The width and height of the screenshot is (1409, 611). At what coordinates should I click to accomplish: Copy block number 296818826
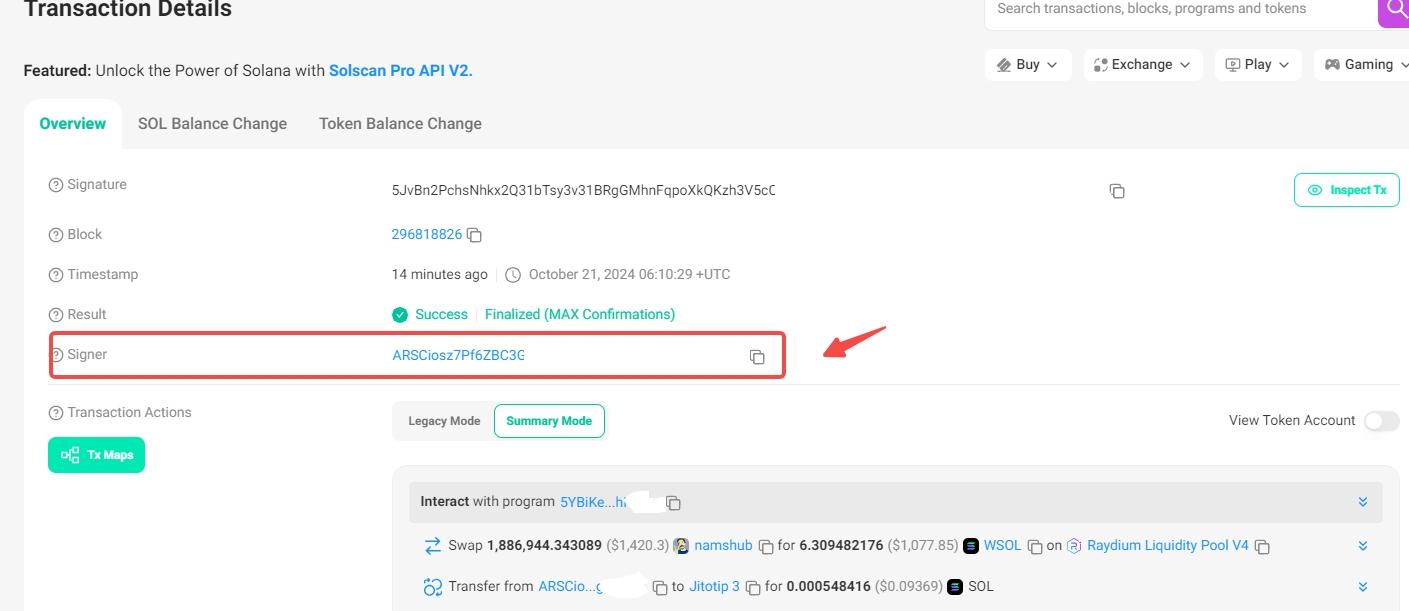coord(475,235)
